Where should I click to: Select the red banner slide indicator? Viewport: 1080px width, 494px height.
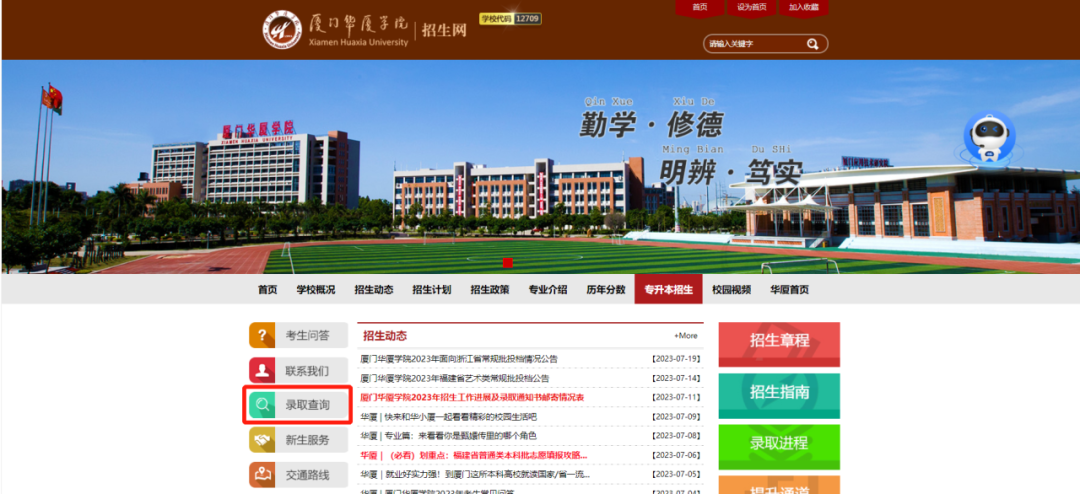coord(508,262)
